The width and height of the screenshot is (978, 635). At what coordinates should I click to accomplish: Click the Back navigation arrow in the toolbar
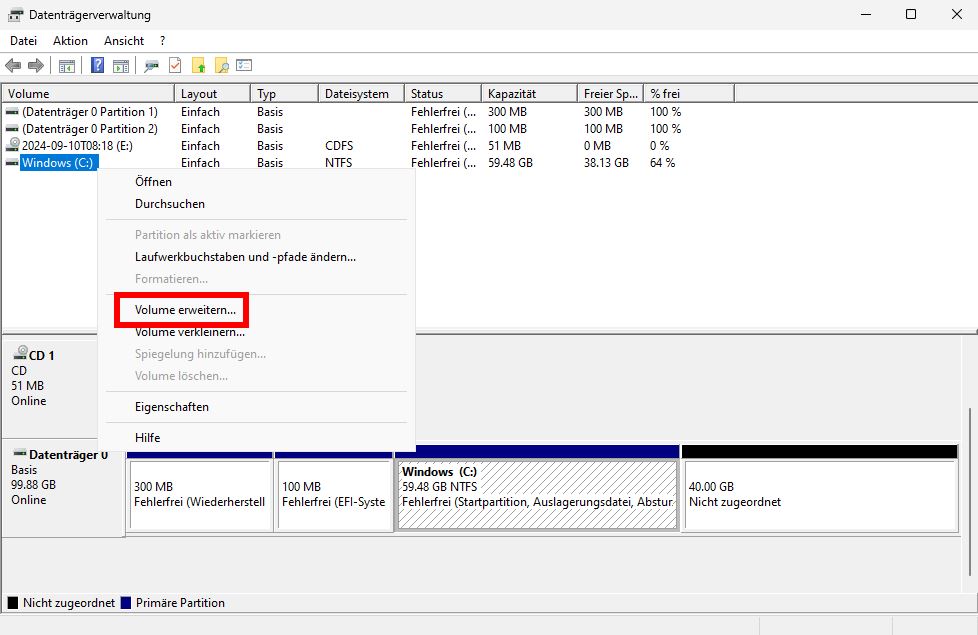(x=15, y=65)
